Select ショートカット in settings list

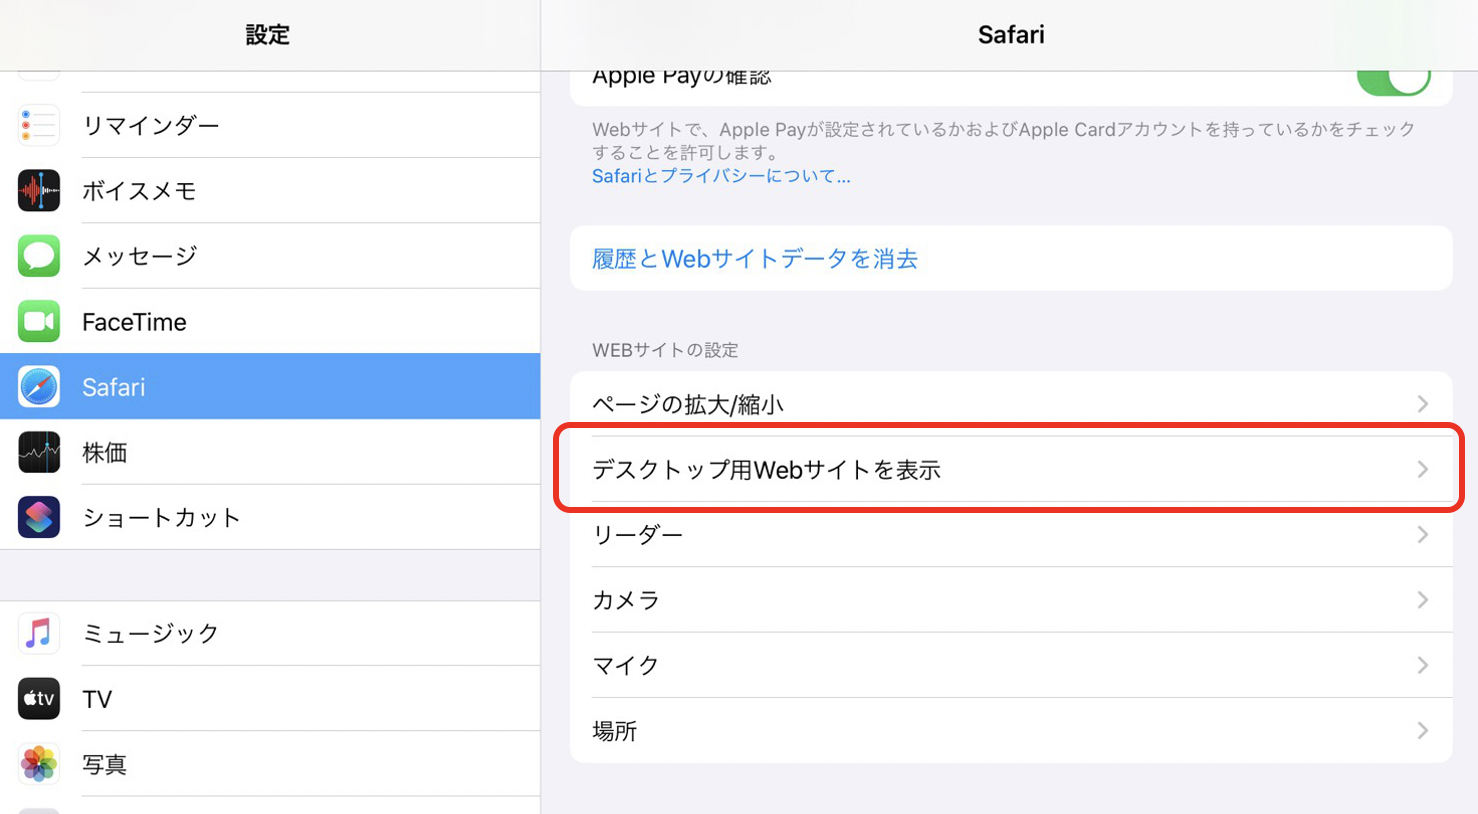pos(270,517)
